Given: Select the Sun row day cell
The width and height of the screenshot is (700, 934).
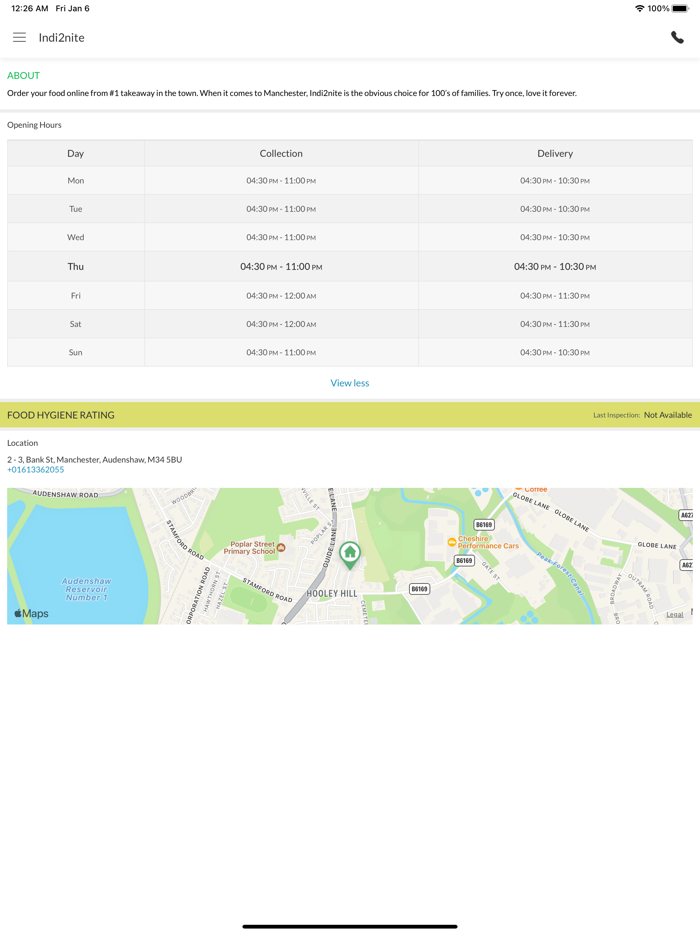Looking at the screenshot, I should click(76, 352).
